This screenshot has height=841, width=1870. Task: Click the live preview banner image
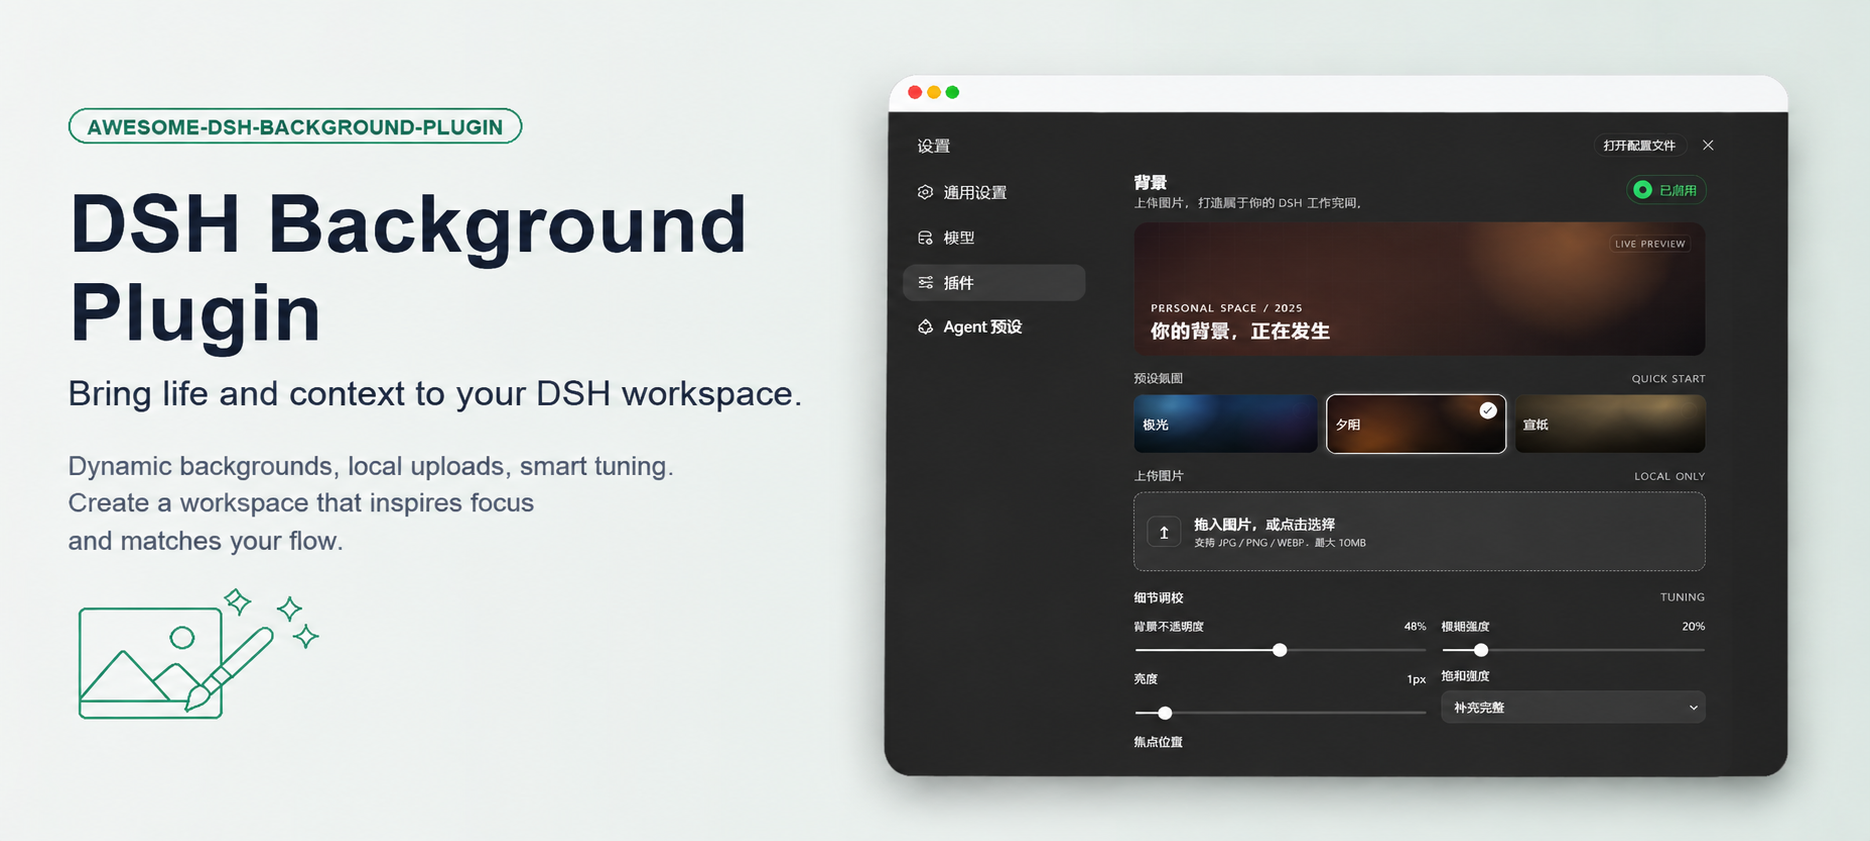[1419, 289]
